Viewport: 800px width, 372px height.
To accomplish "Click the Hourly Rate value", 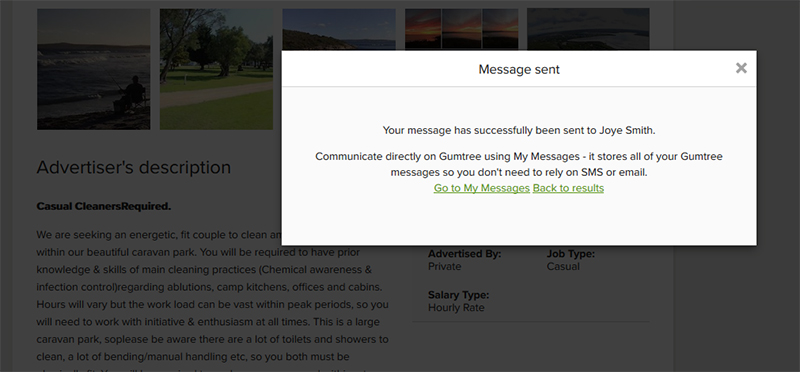I will 456,308.
